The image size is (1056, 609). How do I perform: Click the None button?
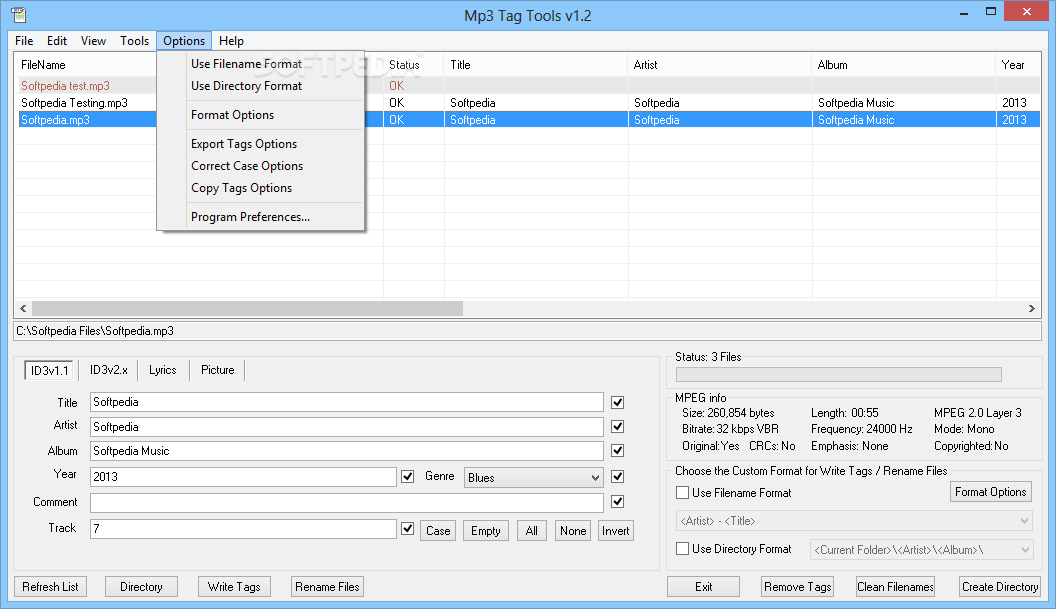pos(573,531)
